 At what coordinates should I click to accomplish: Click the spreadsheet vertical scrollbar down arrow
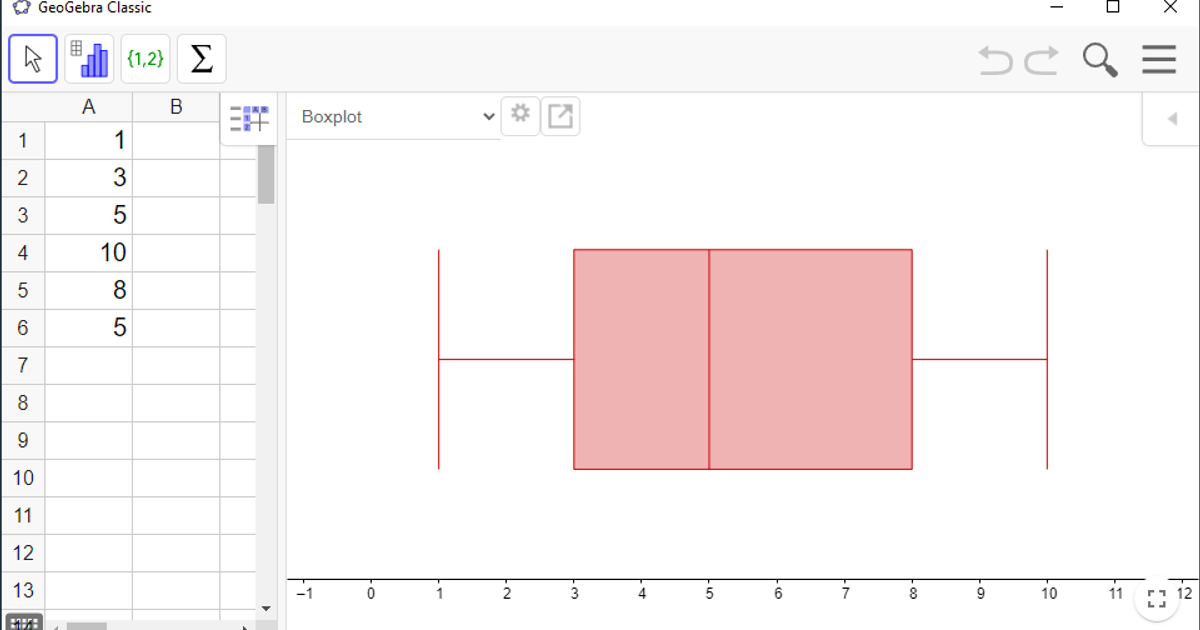click(x=266, y=607)
